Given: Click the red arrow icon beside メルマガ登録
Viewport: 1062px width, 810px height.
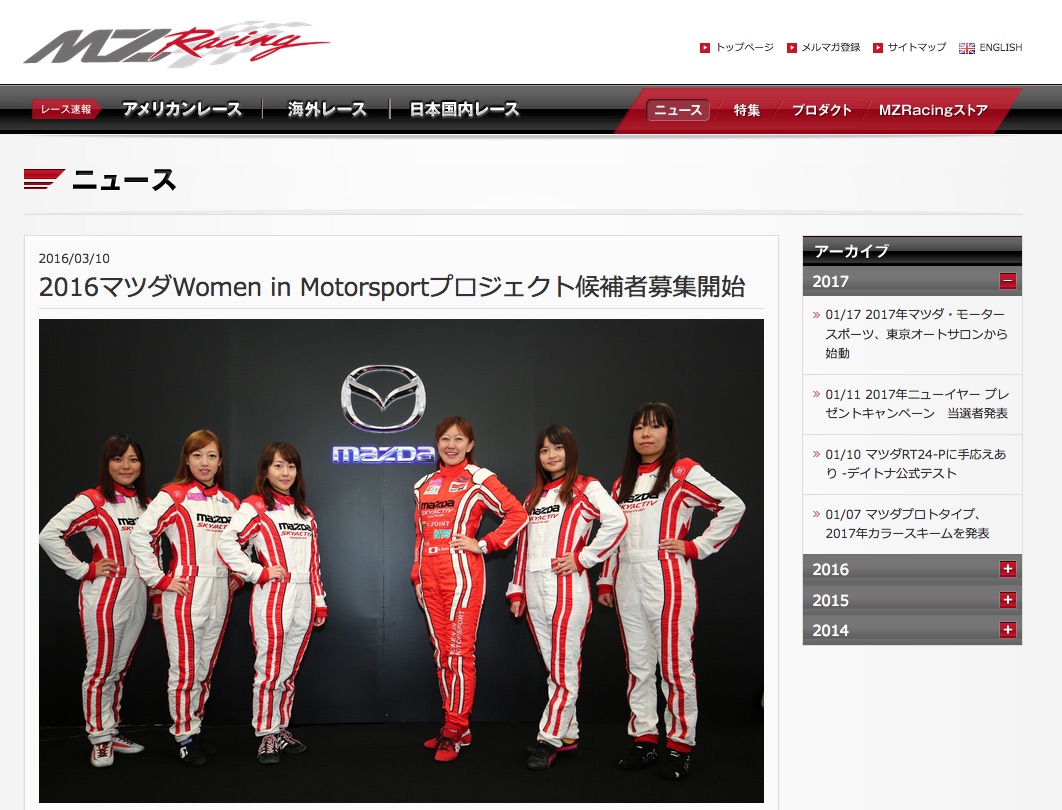Looking at the screenshot, I should (x=791, y=47).
